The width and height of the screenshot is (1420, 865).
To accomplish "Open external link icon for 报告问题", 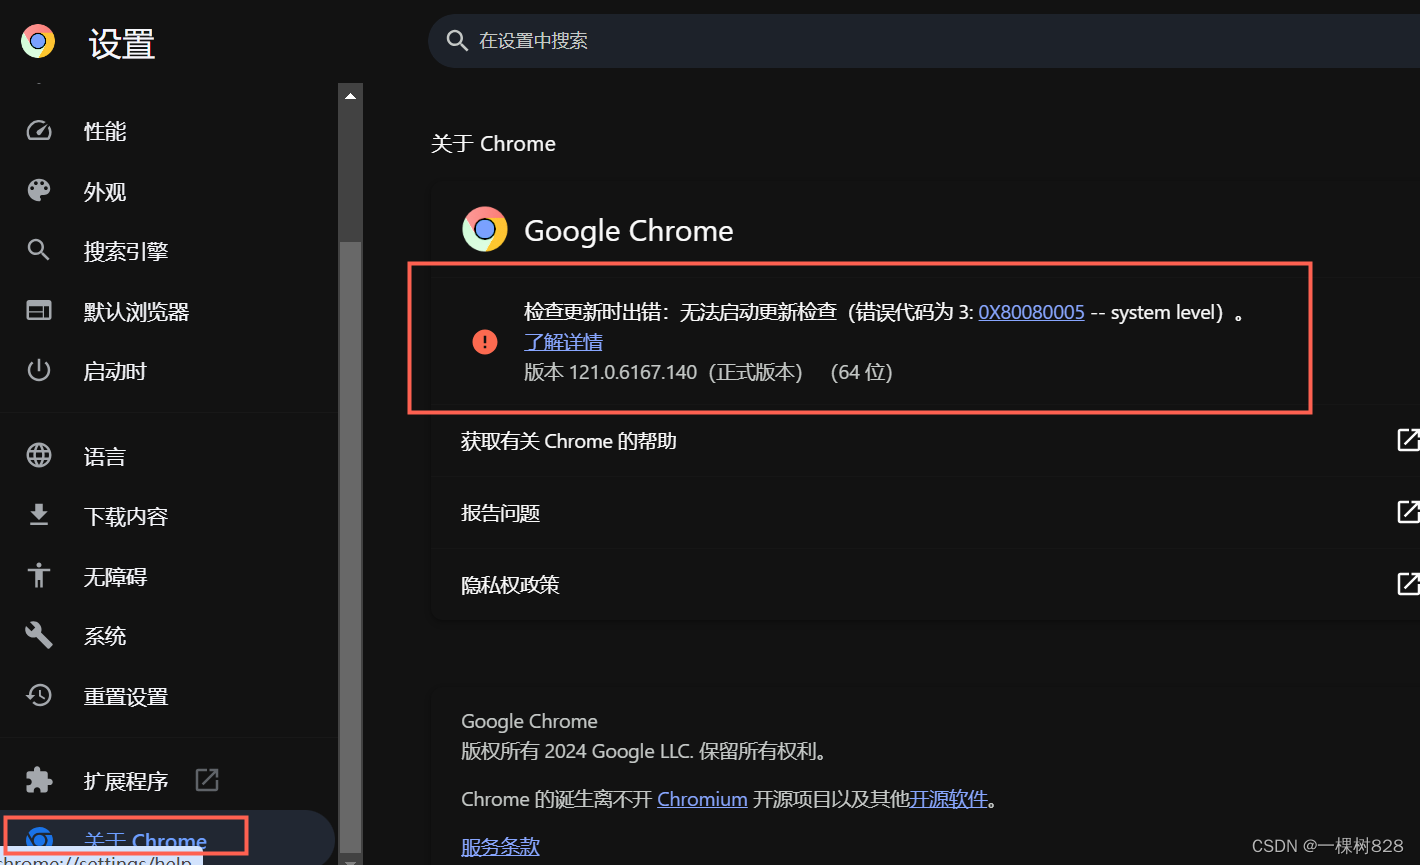I will [1408, 512].
